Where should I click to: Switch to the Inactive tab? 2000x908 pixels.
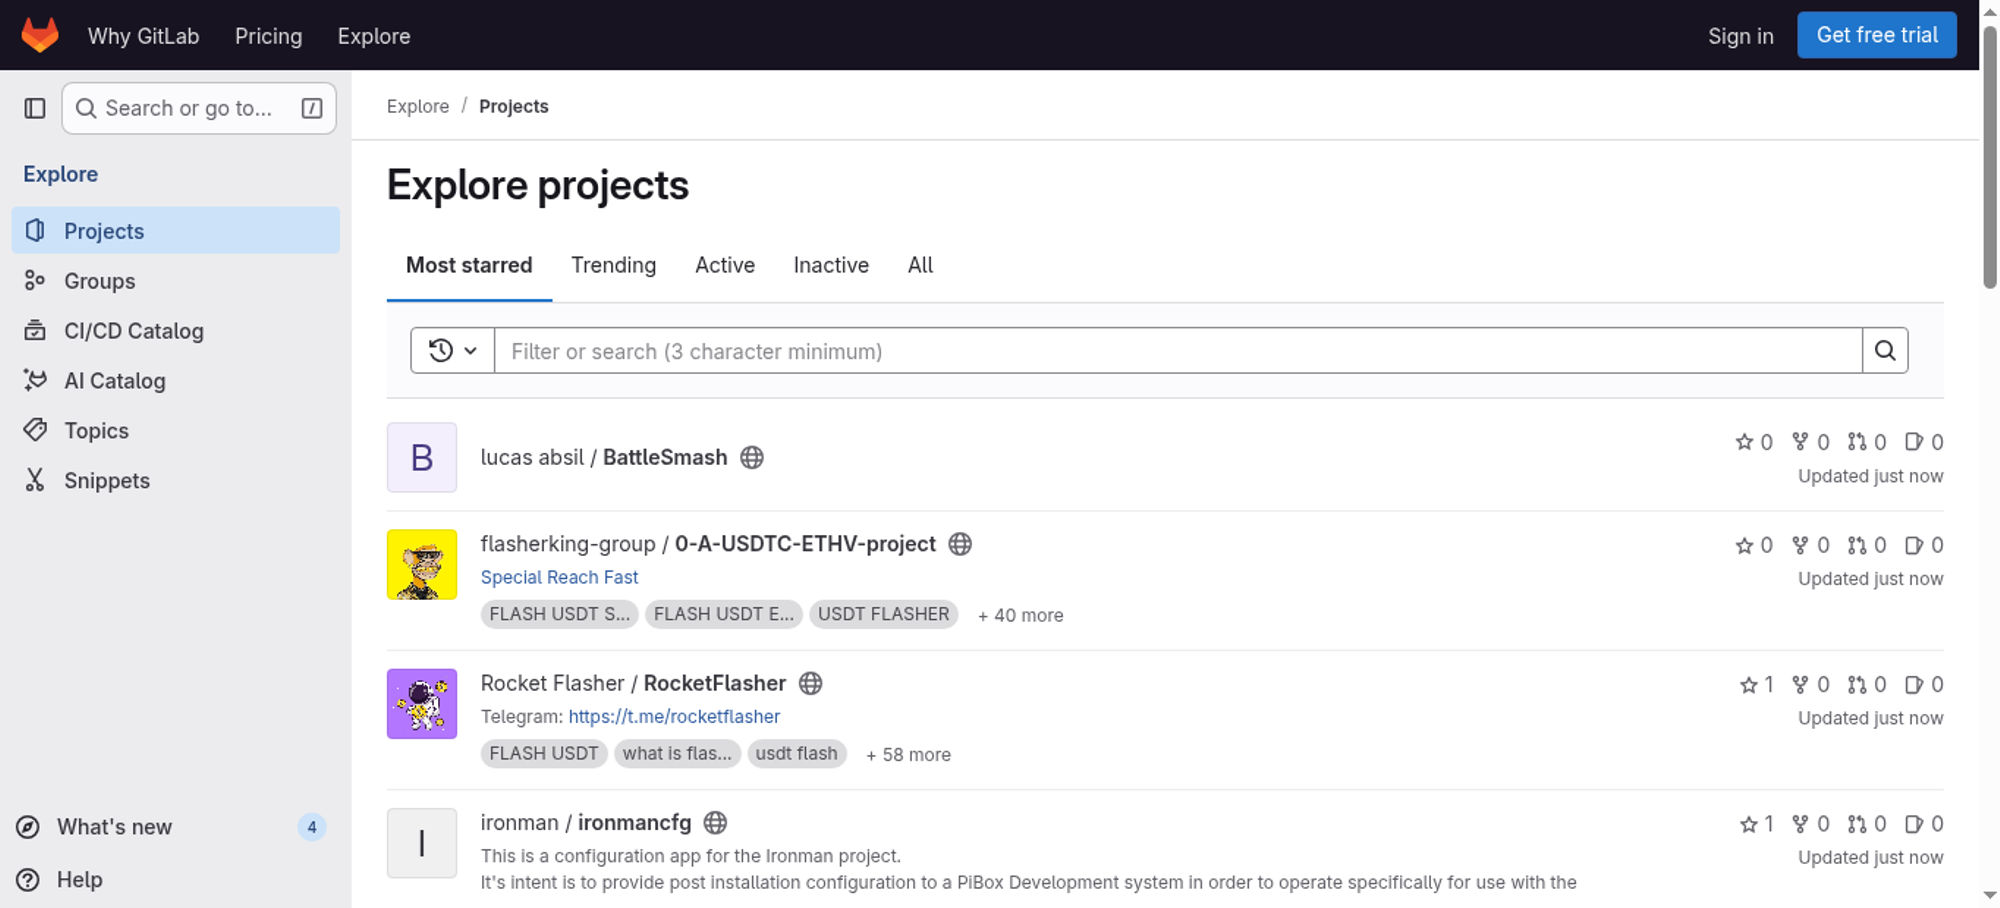click(831, 265)
